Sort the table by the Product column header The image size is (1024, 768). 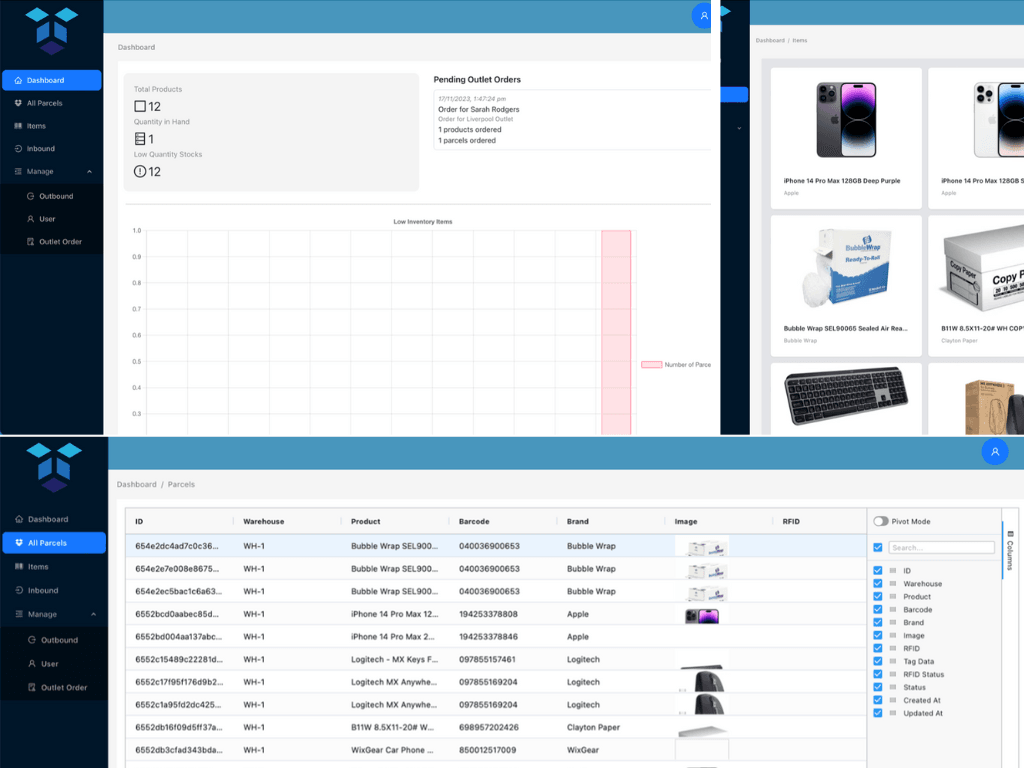[367, 521]
